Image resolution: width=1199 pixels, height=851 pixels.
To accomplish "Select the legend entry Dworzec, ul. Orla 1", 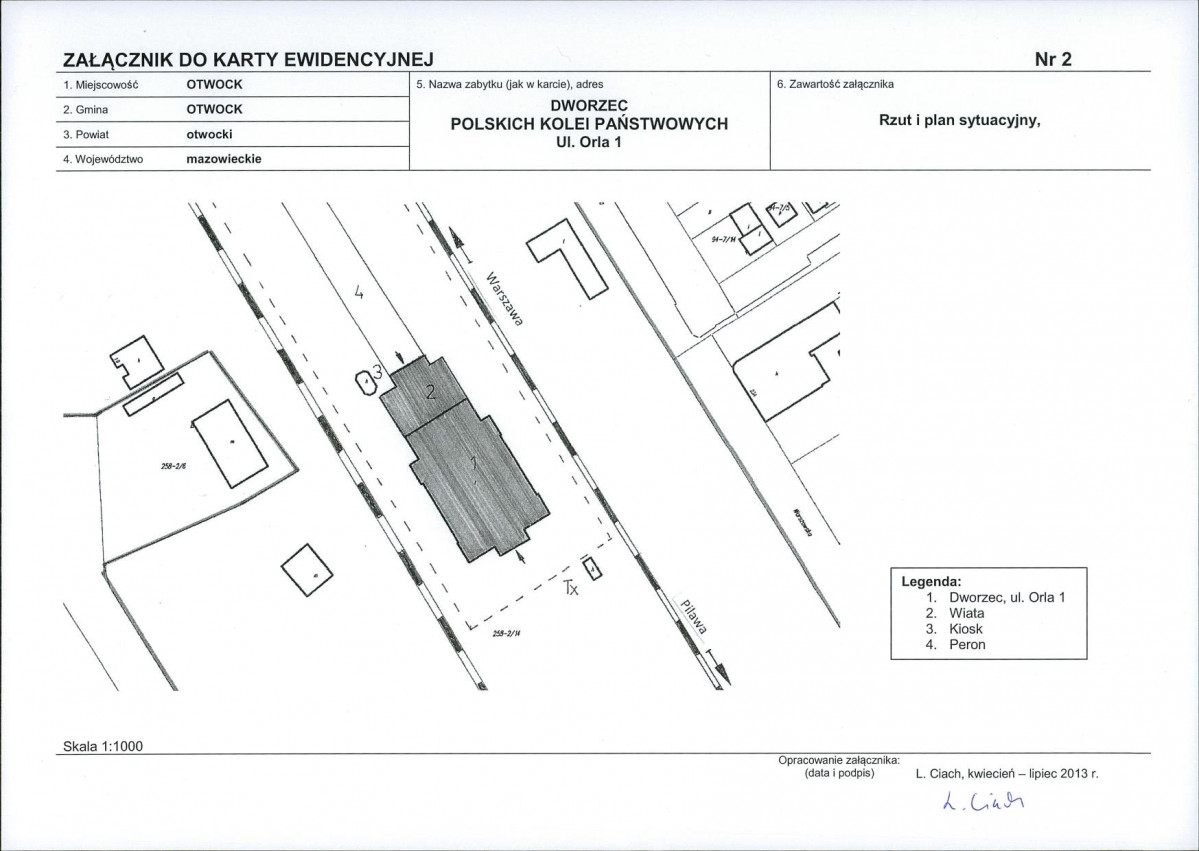I will pos(1006,597).
